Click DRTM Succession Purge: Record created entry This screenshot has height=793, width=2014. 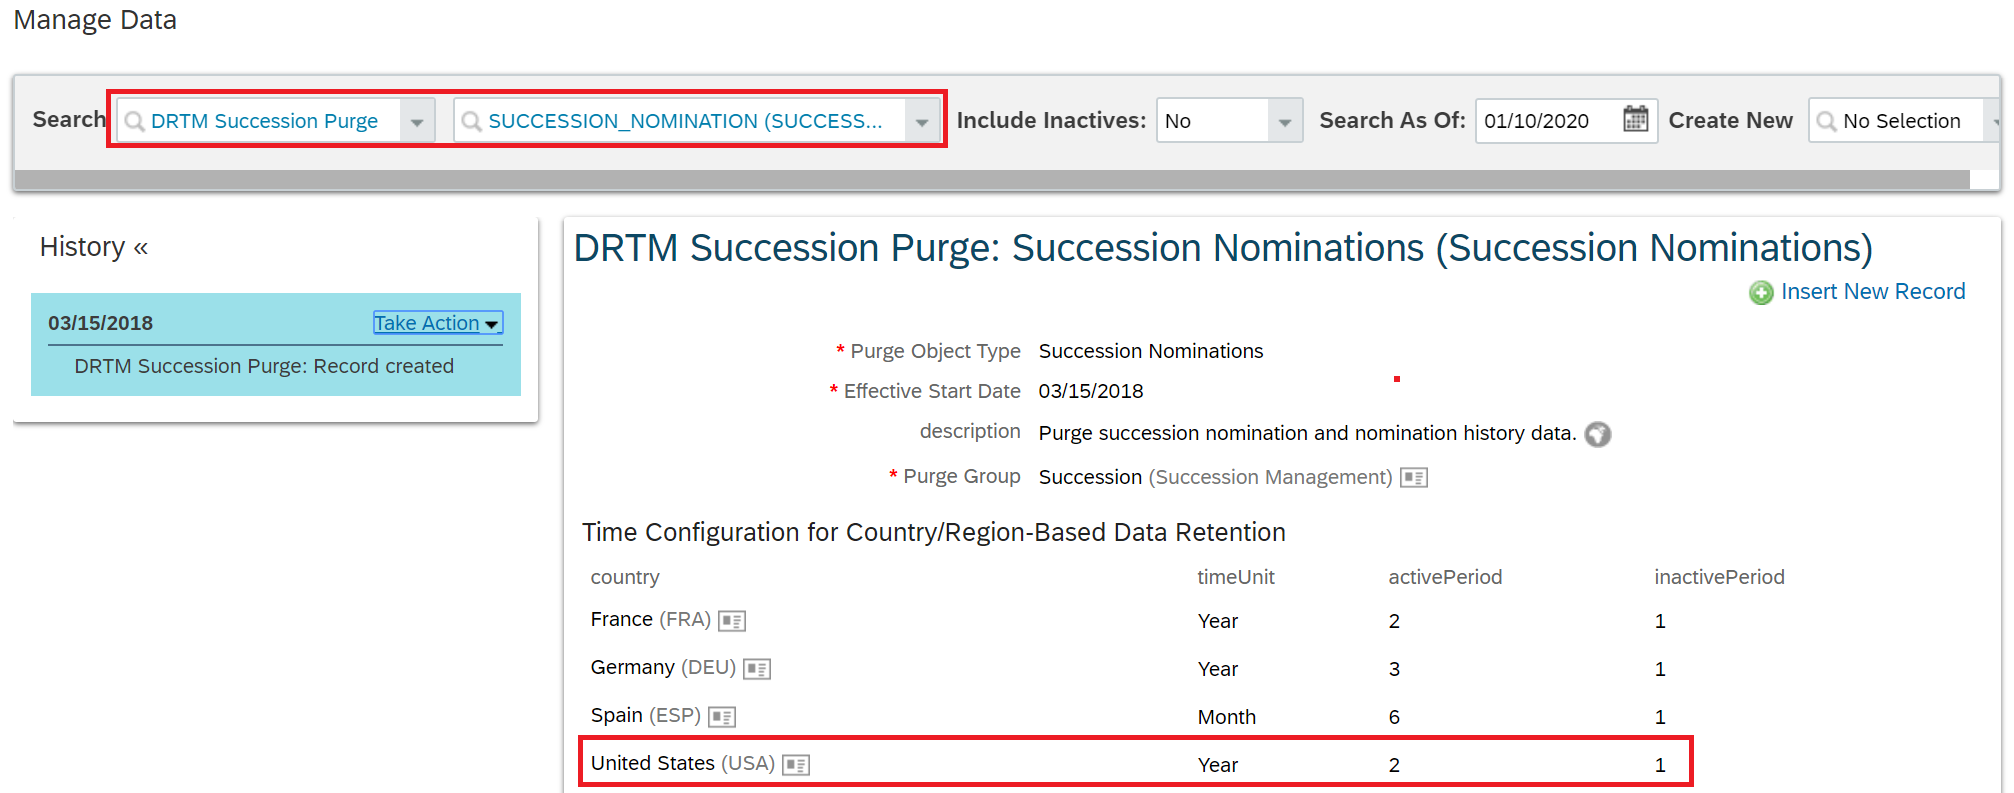pyautogui.click(x=264, y=366)
